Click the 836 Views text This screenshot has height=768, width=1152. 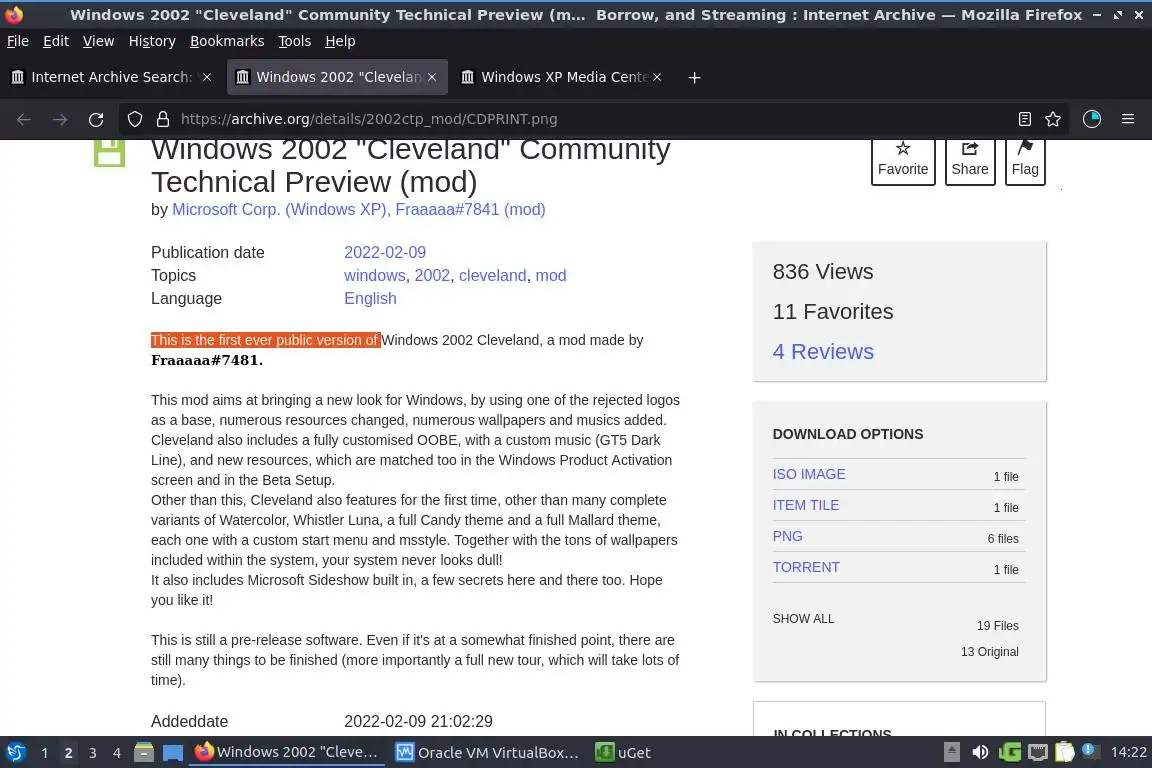[823, 272]
